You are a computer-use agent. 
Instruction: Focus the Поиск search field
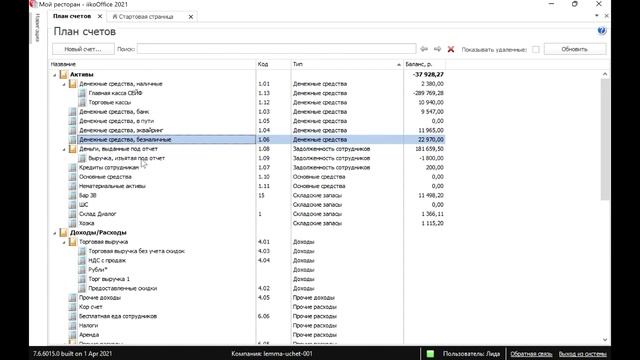click(x=277, y=49)
